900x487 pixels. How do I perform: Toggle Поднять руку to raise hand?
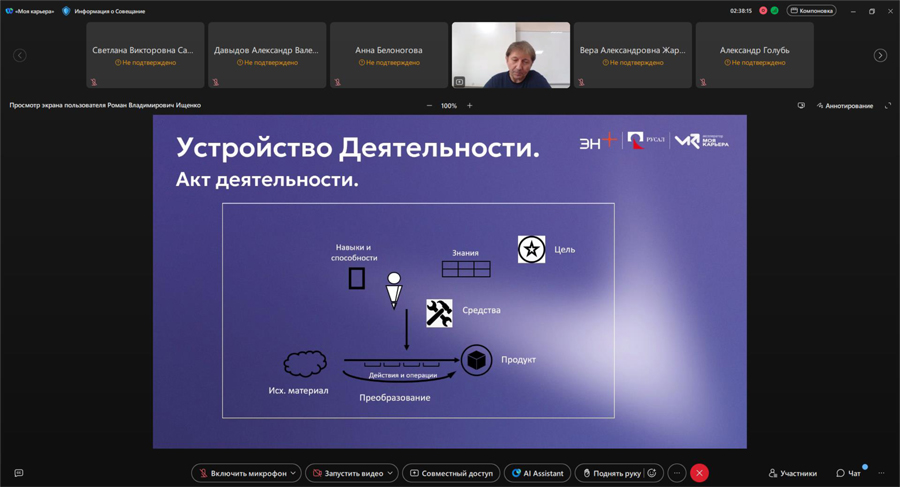pyautogui.click(x=611, y=473)
